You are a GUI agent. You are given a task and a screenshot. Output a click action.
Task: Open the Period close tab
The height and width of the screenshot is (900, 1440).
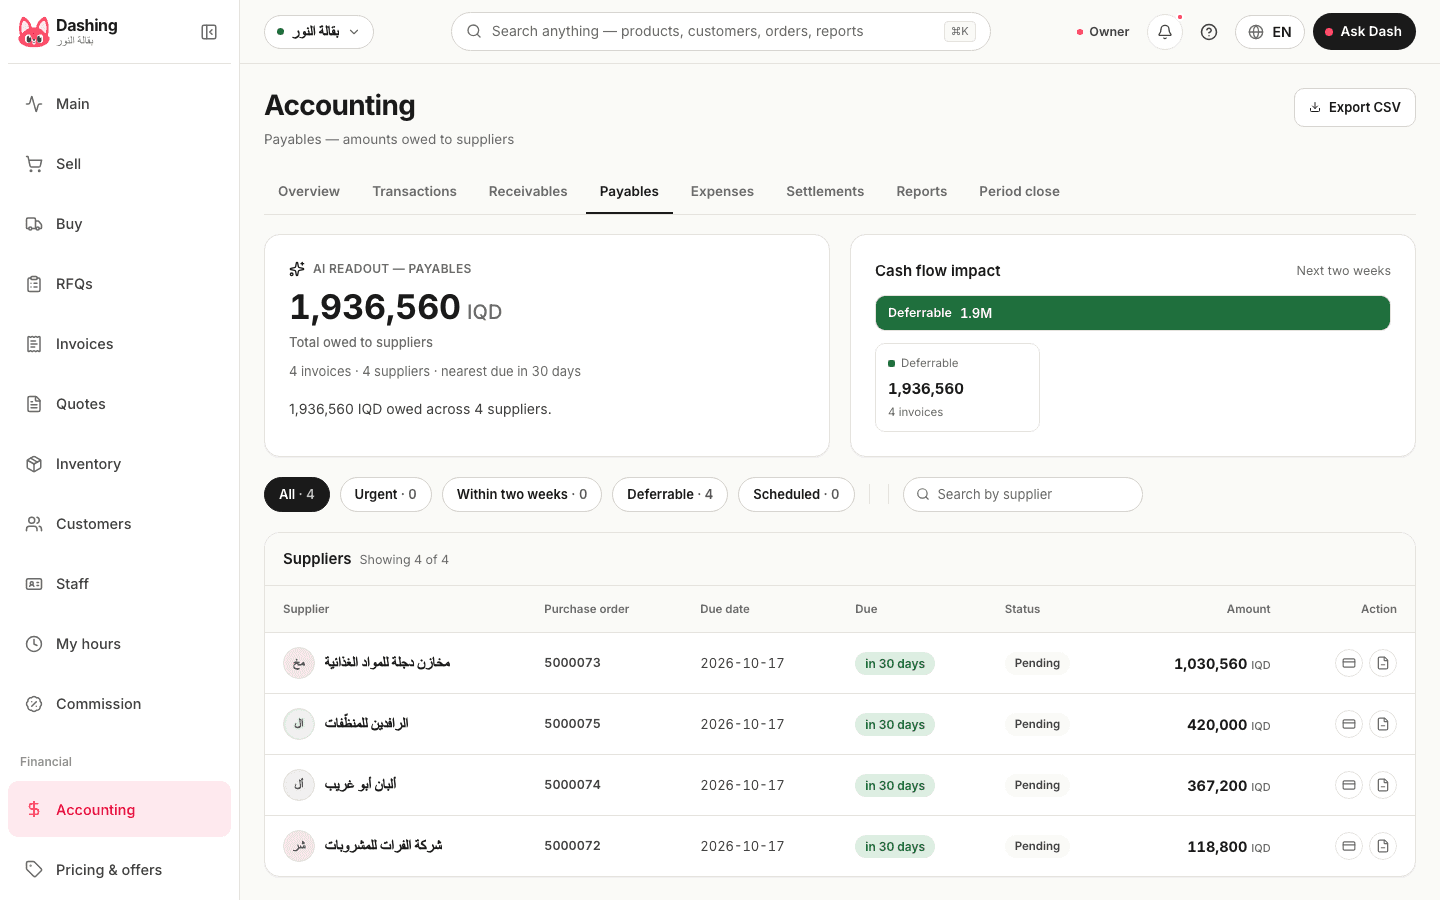click(x=1019, y=192)
